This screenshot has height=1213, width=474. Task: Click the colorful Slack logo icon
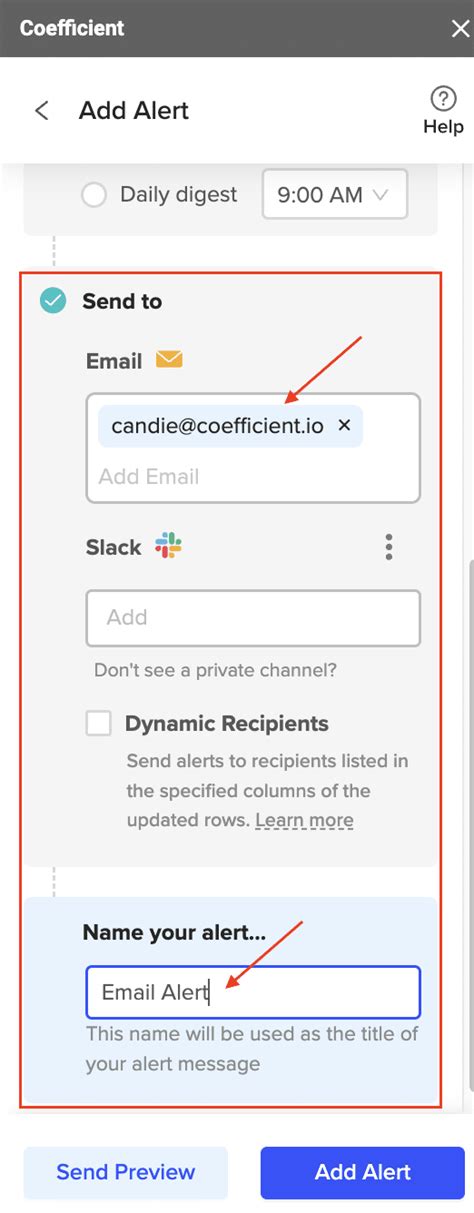click(168, 546)
